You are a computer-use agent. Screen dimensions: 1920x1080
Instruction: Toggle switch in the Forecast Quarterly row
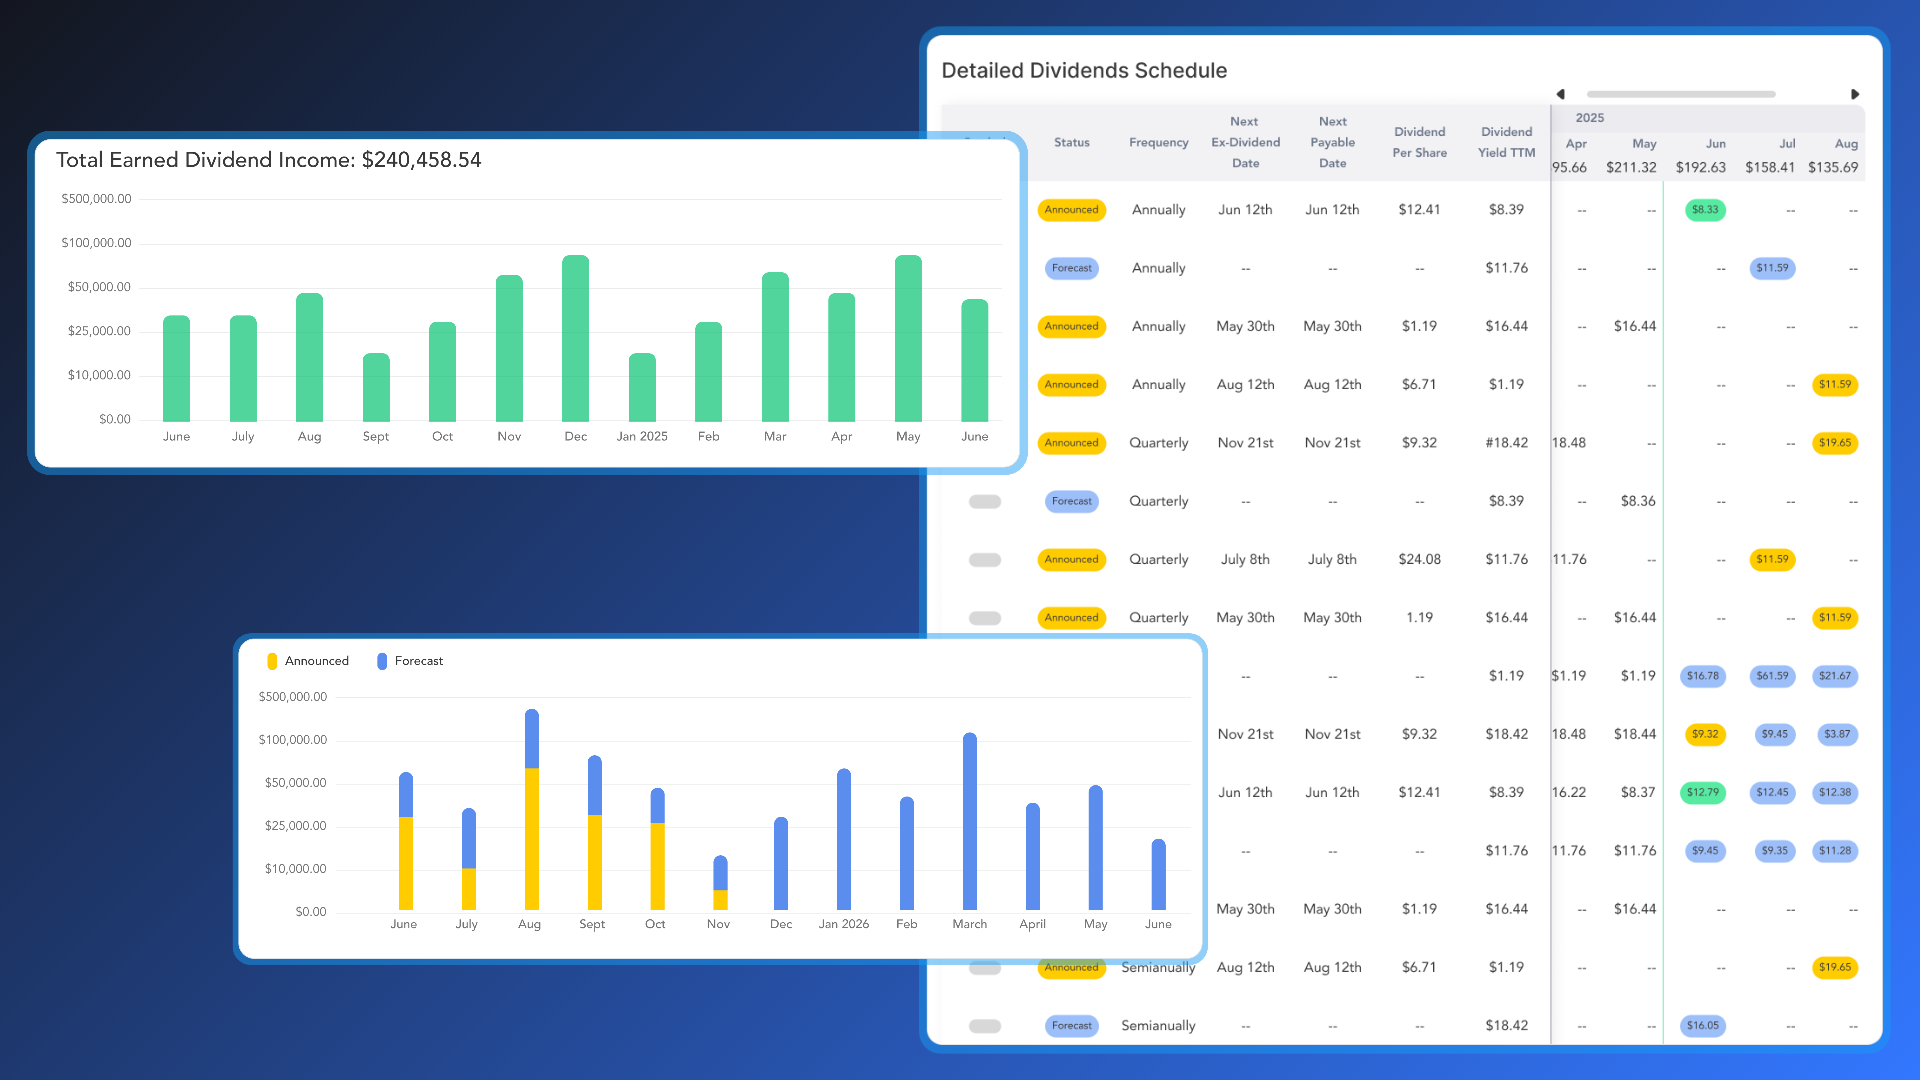985,502
